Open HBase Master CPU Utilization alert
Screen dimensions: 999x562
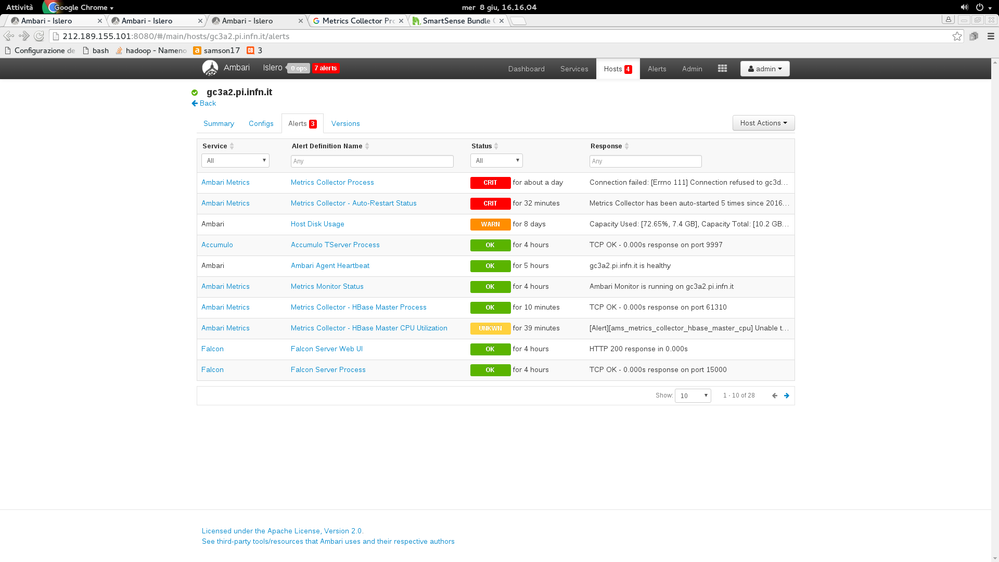[x=369, y=328]
